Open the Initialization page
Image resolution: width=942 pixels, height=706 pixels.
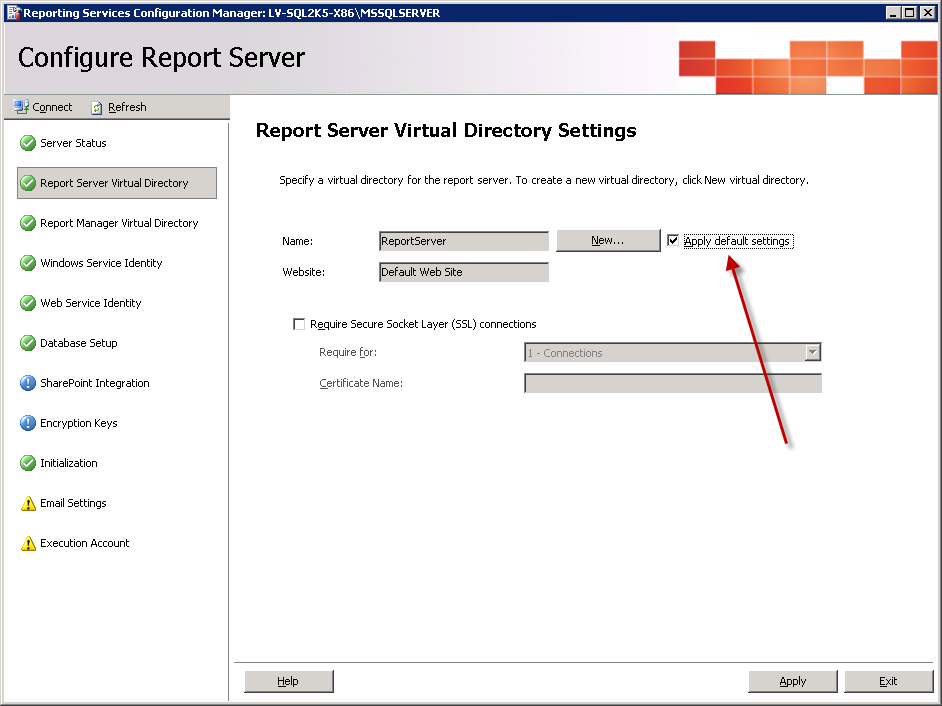pyautogui.click(x=69, y=463)
